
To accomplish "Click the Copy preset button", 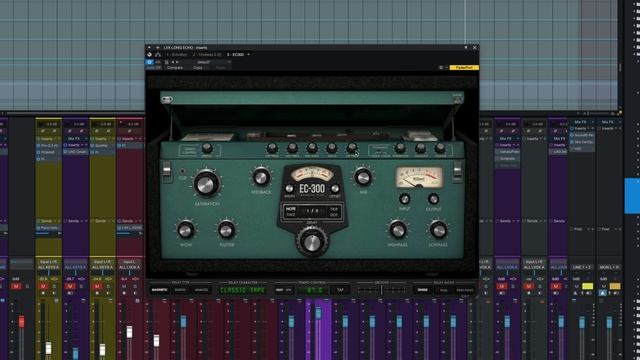I will point(198,68).
